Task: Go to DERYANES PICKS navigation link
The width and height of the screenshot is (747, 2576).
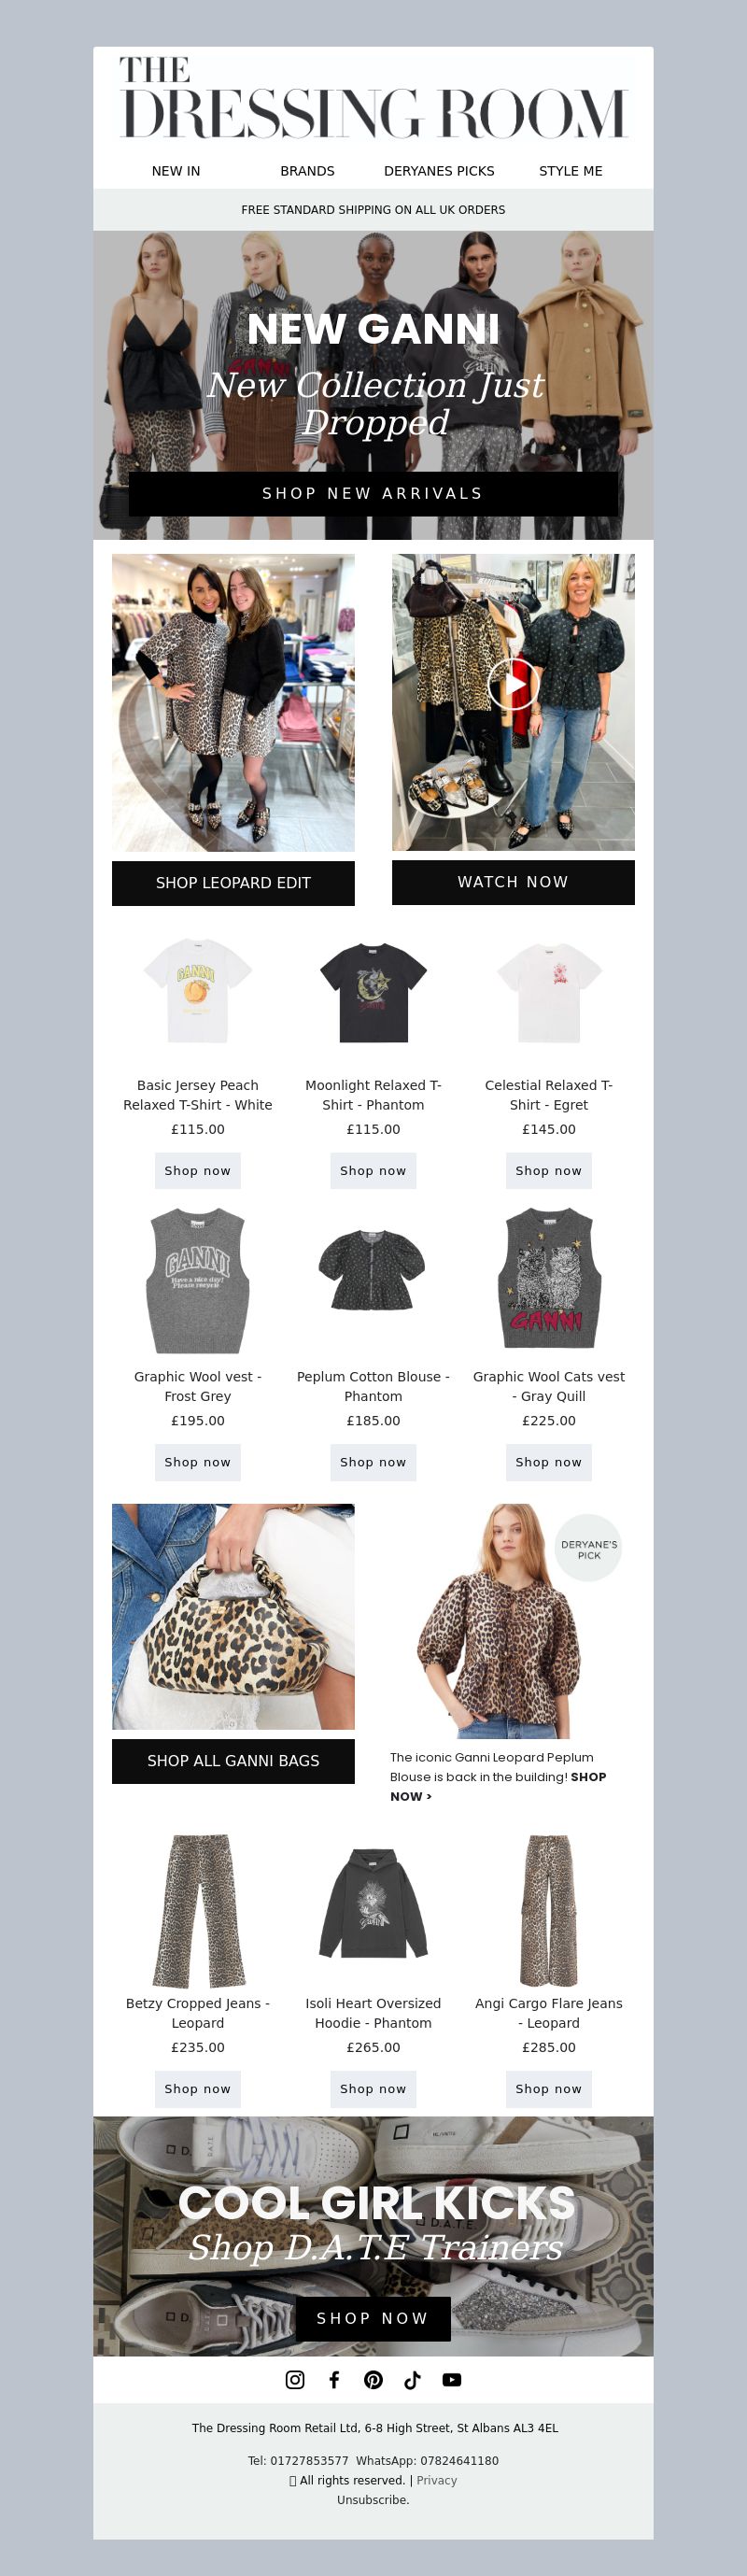Action: pos(439,171)
